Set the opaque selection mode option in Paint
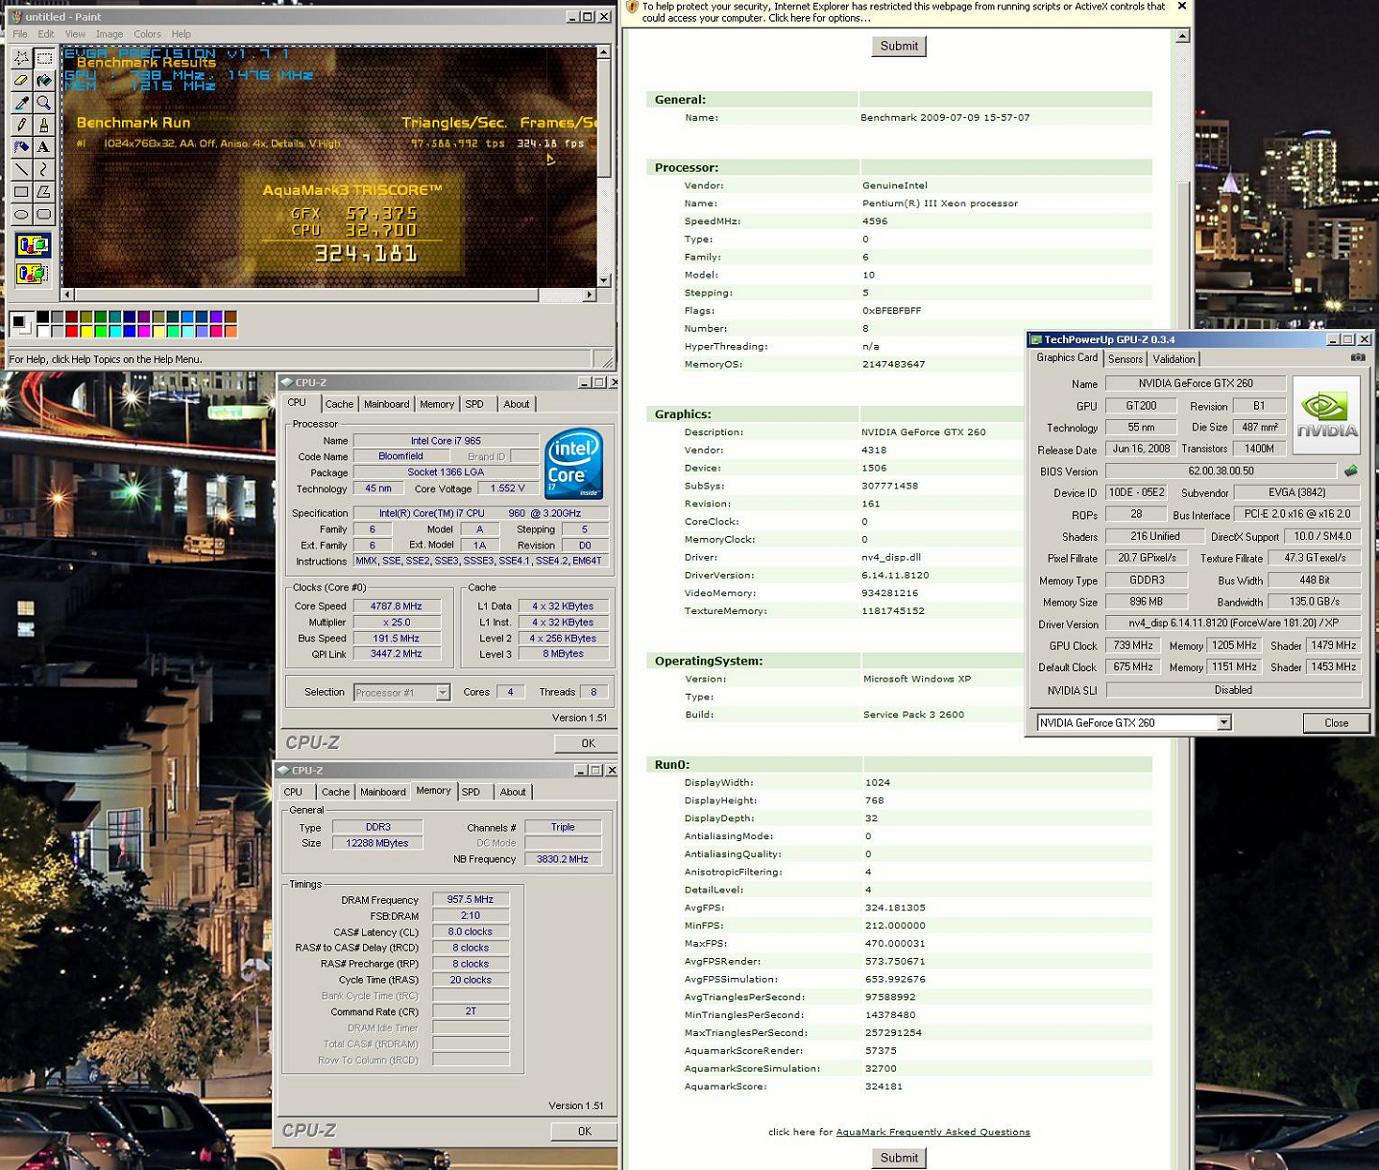This screenshot has height=1170, width=1379. point(32,245)
